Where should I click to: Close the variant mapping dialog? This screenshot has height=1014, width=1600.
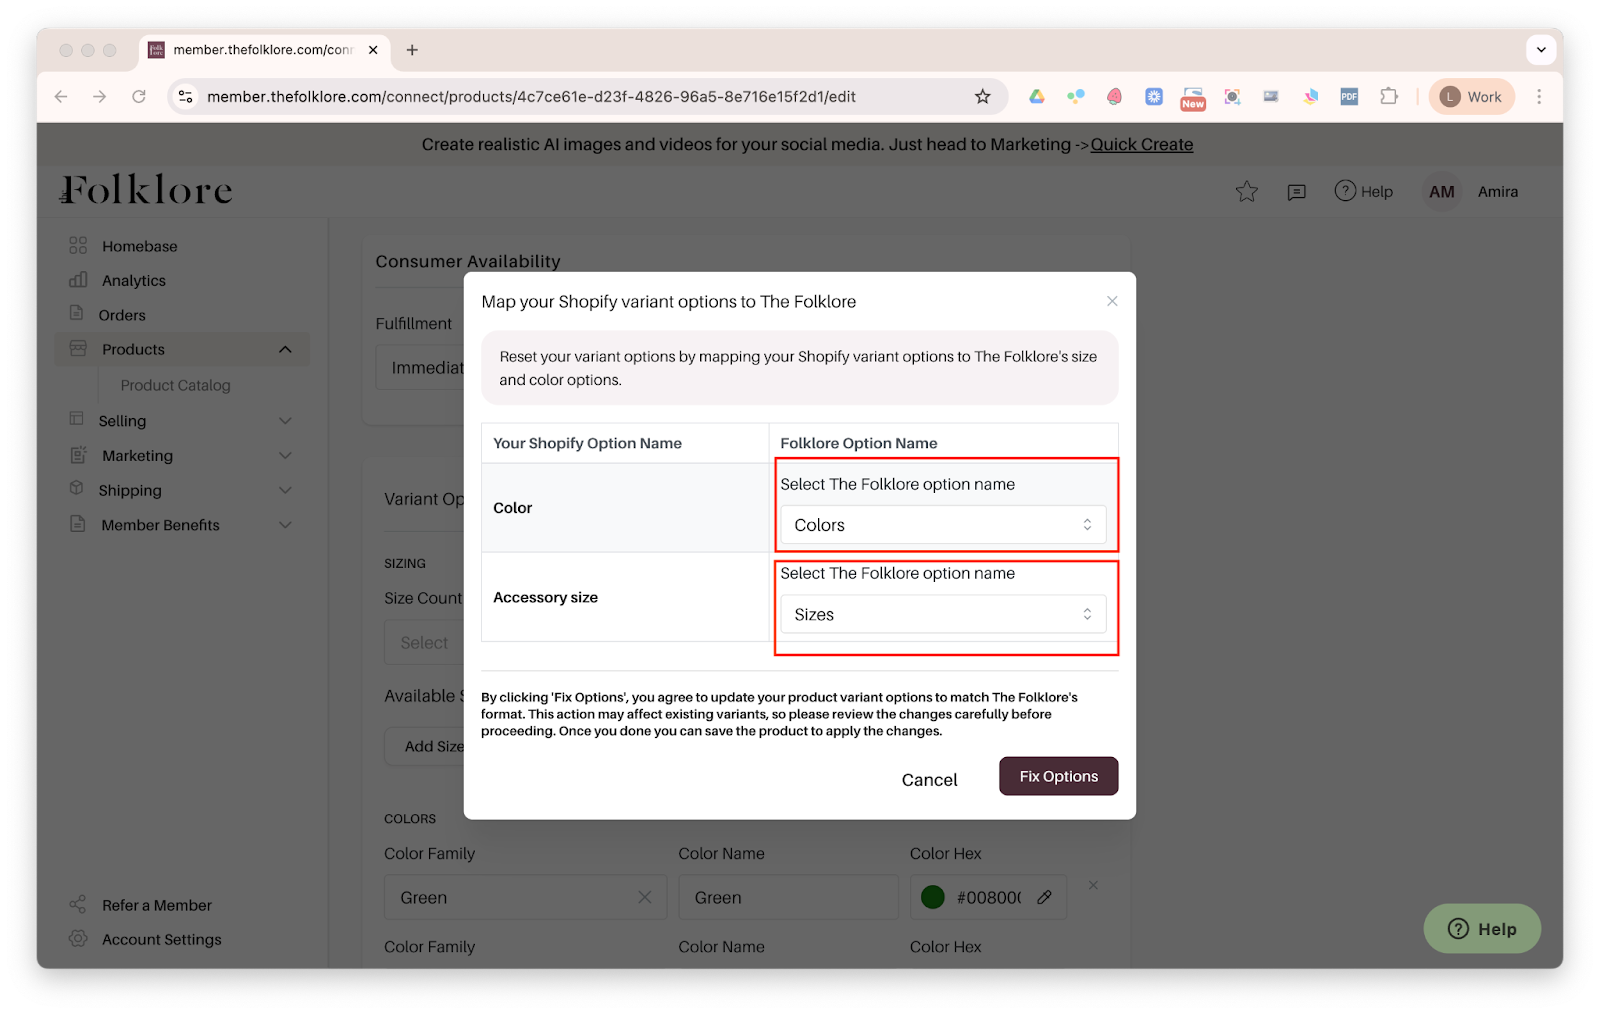(1112, 301)
